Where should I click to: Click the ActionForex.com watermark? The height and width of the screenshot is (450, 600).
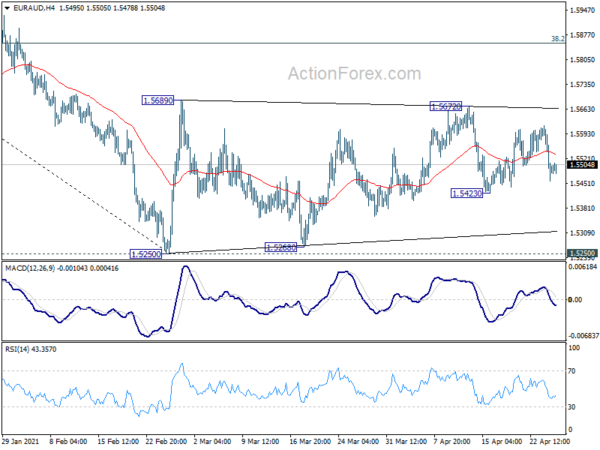point(354,73)
